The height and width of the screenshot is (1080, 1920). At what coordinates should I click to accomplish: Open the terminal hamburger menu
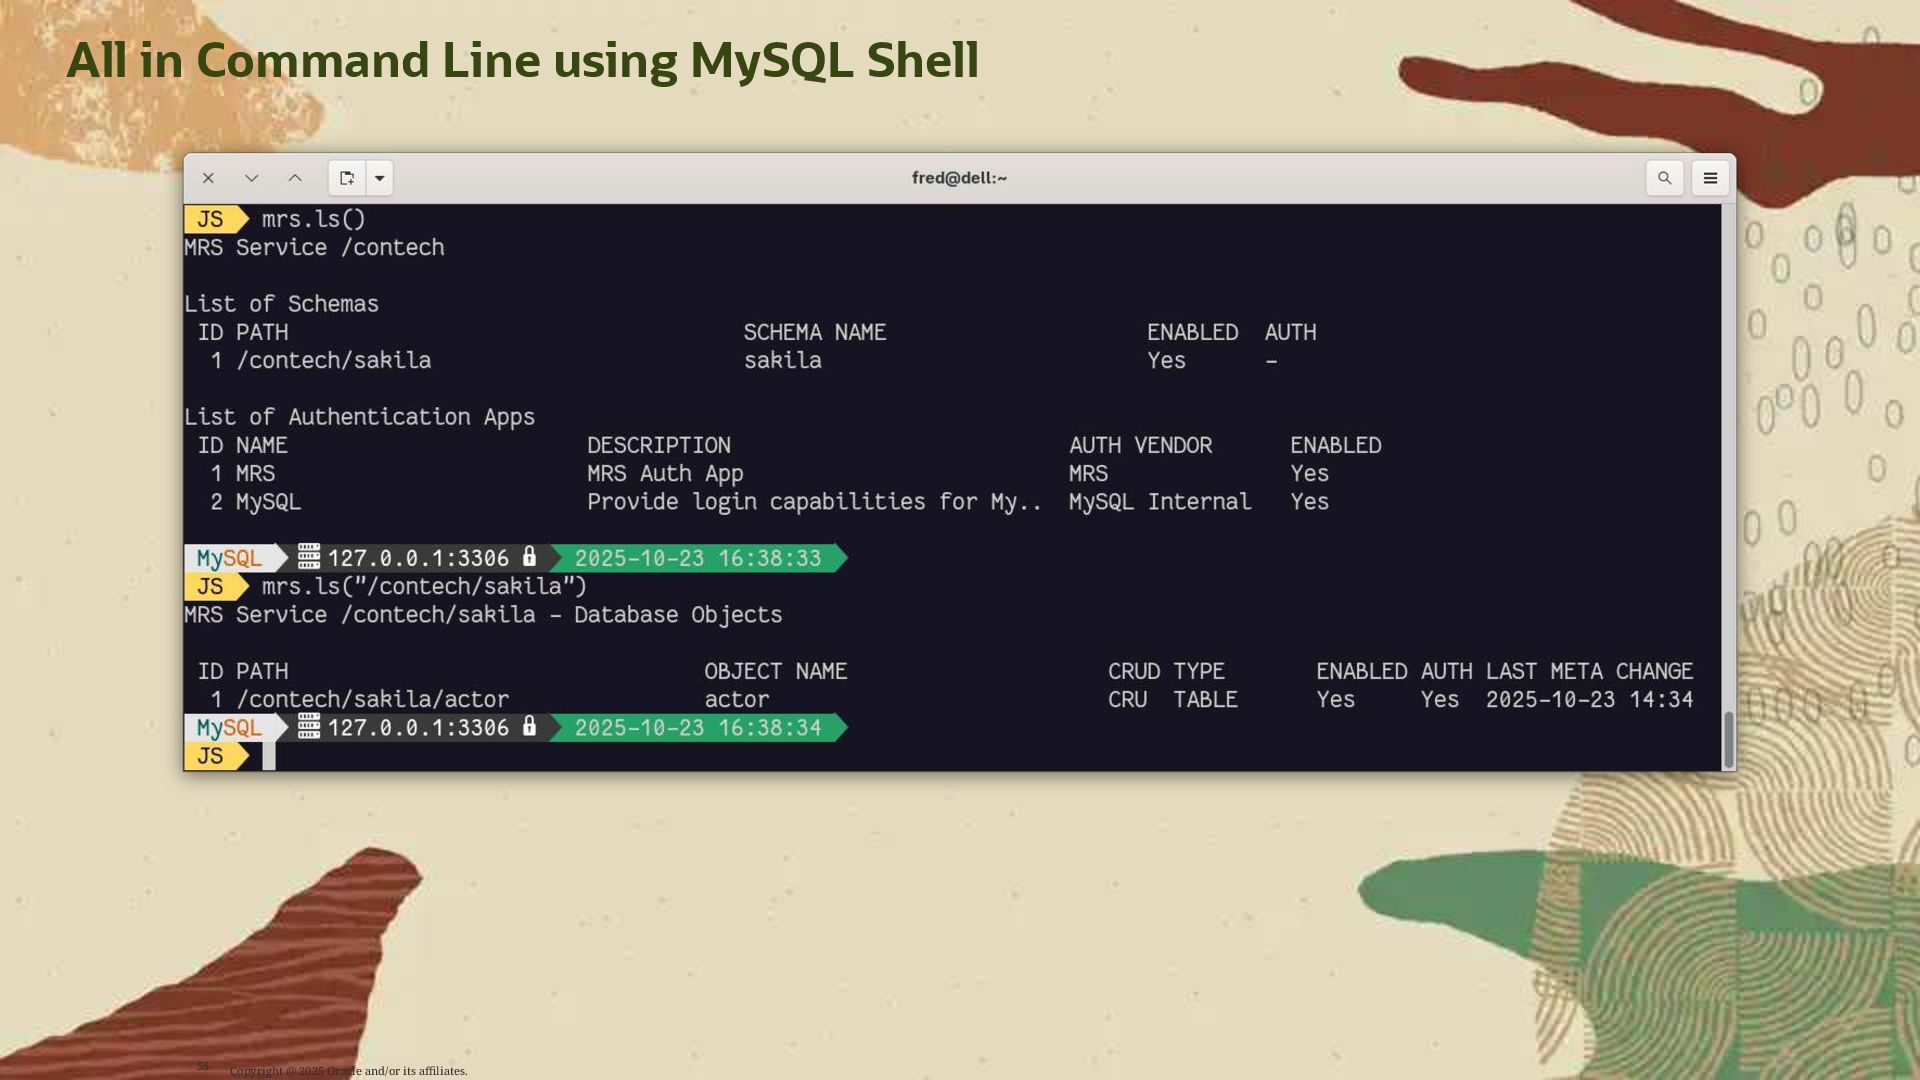tap(1710, 178)
